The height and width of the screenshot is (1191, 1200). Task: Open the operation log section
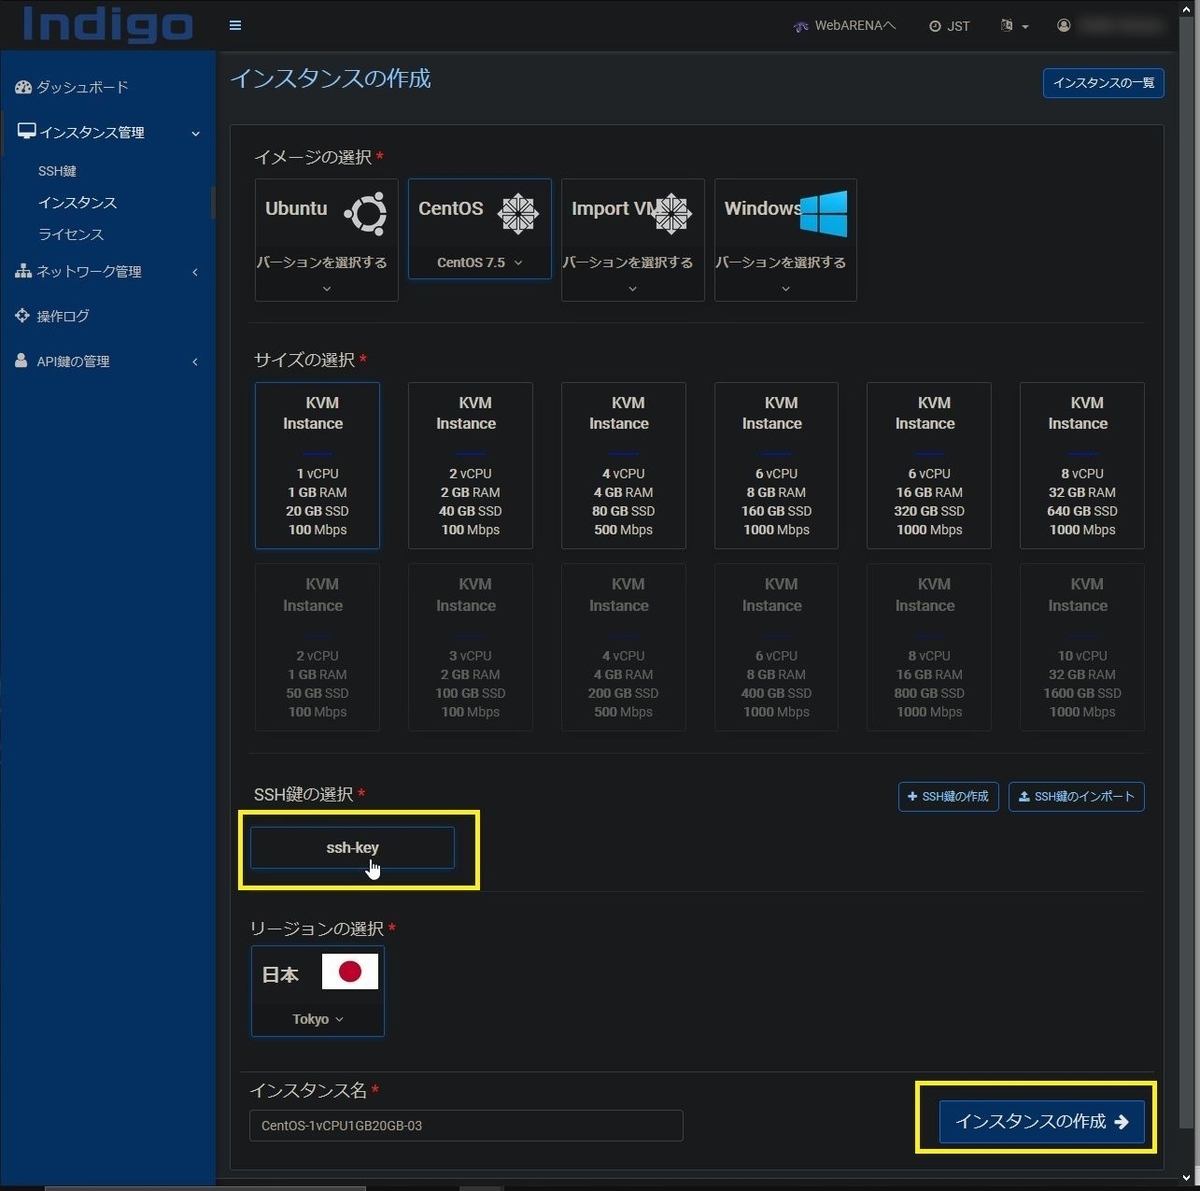(62, 316)
